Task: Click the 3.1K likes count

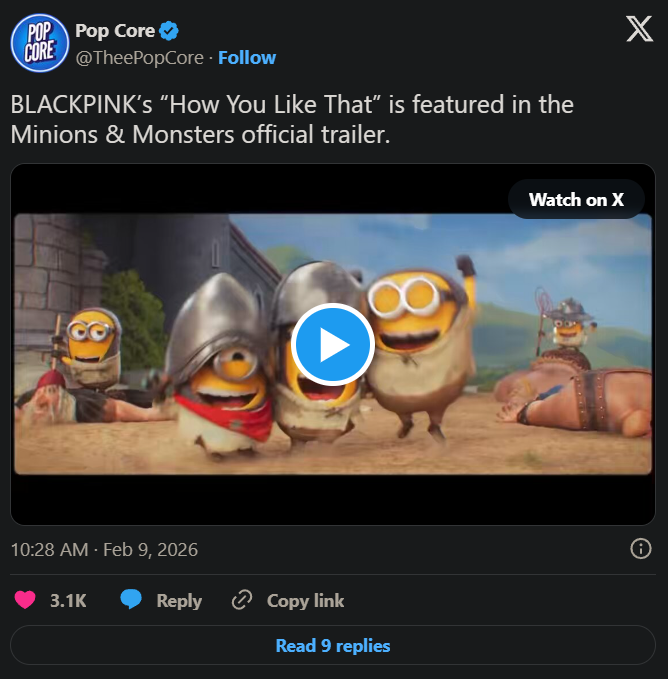Action: pos(68,601)
